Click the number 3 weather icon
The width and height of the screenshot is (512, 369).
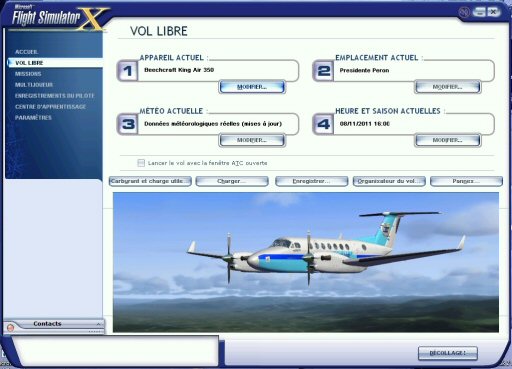[x=127, y=124]
